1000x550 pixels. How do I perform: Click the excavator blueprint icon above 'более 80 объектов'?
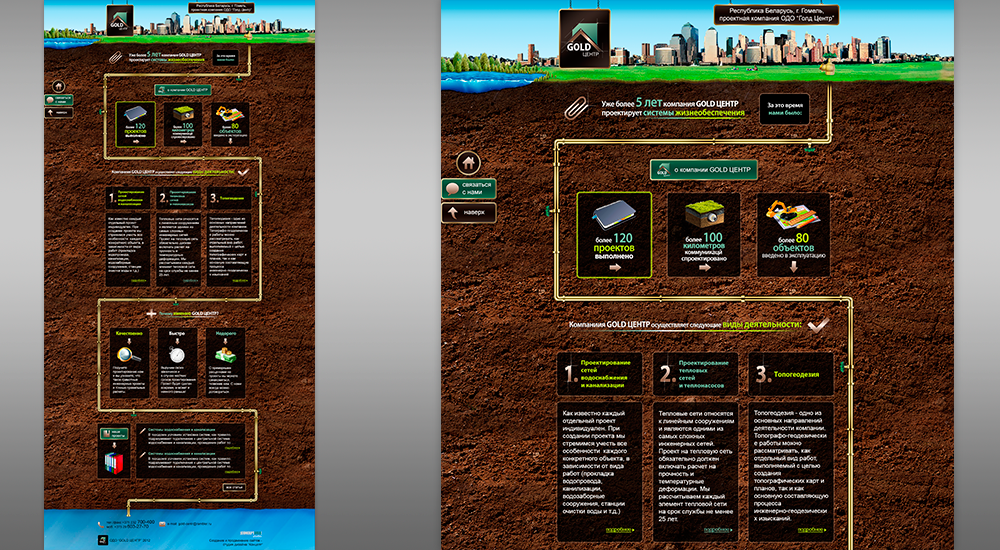[x=793, y=216]
